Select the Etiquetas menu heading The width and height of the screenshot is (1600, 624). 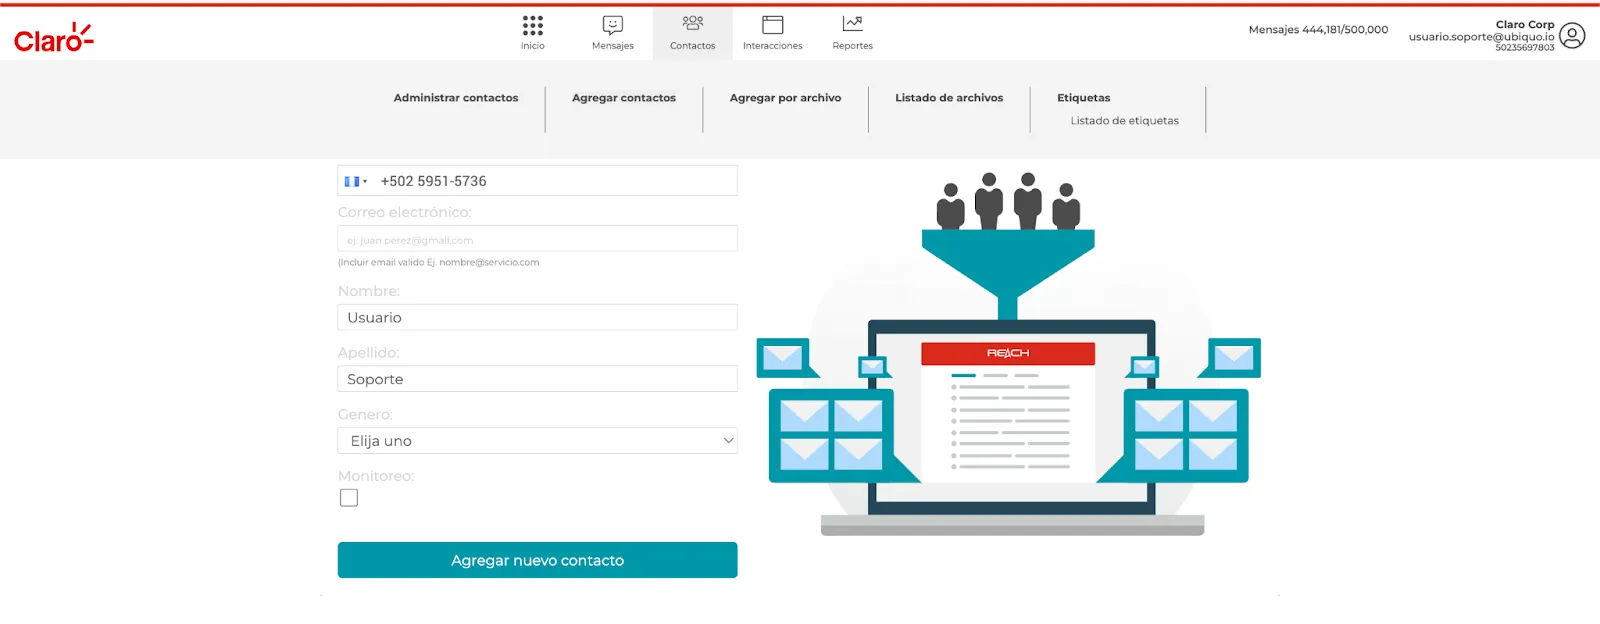click(x=1084, y=98)
